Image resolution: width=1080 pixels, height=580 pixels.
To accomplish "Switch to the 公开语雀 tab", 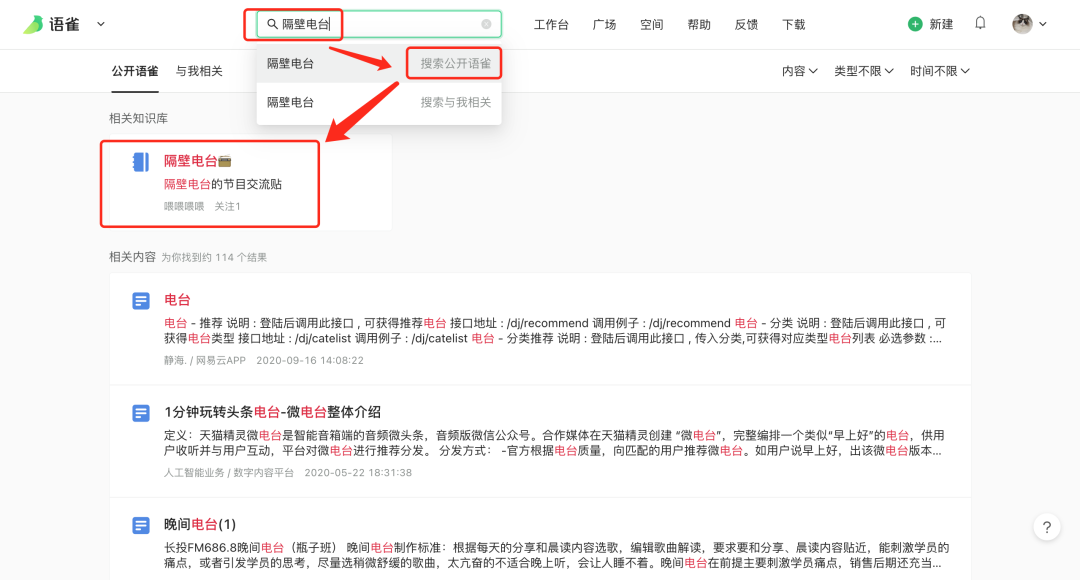I will pos(135,71).
